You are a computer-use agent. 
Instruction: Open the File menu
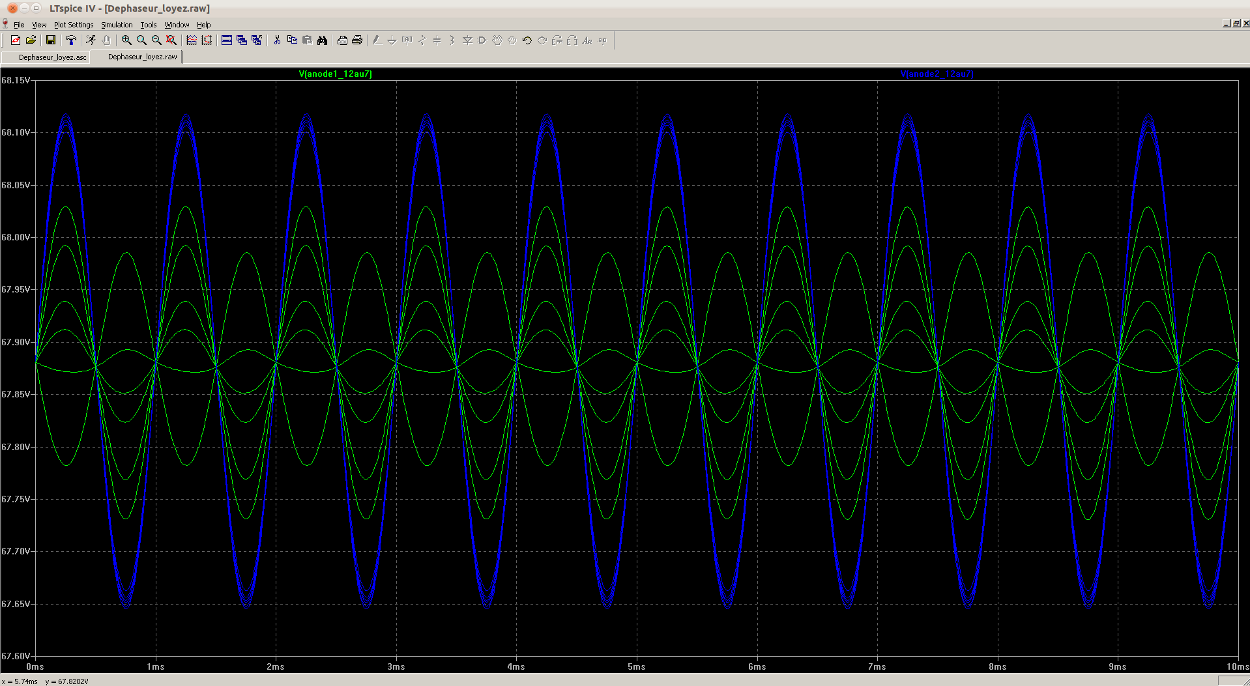[19, 24]
